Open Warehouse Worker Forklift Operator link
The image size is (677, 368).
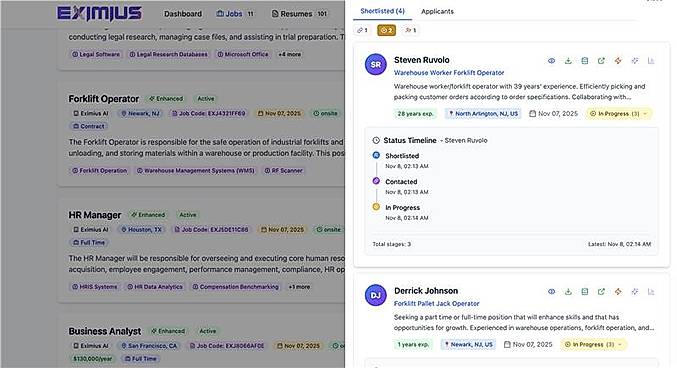tap(449, 73)
